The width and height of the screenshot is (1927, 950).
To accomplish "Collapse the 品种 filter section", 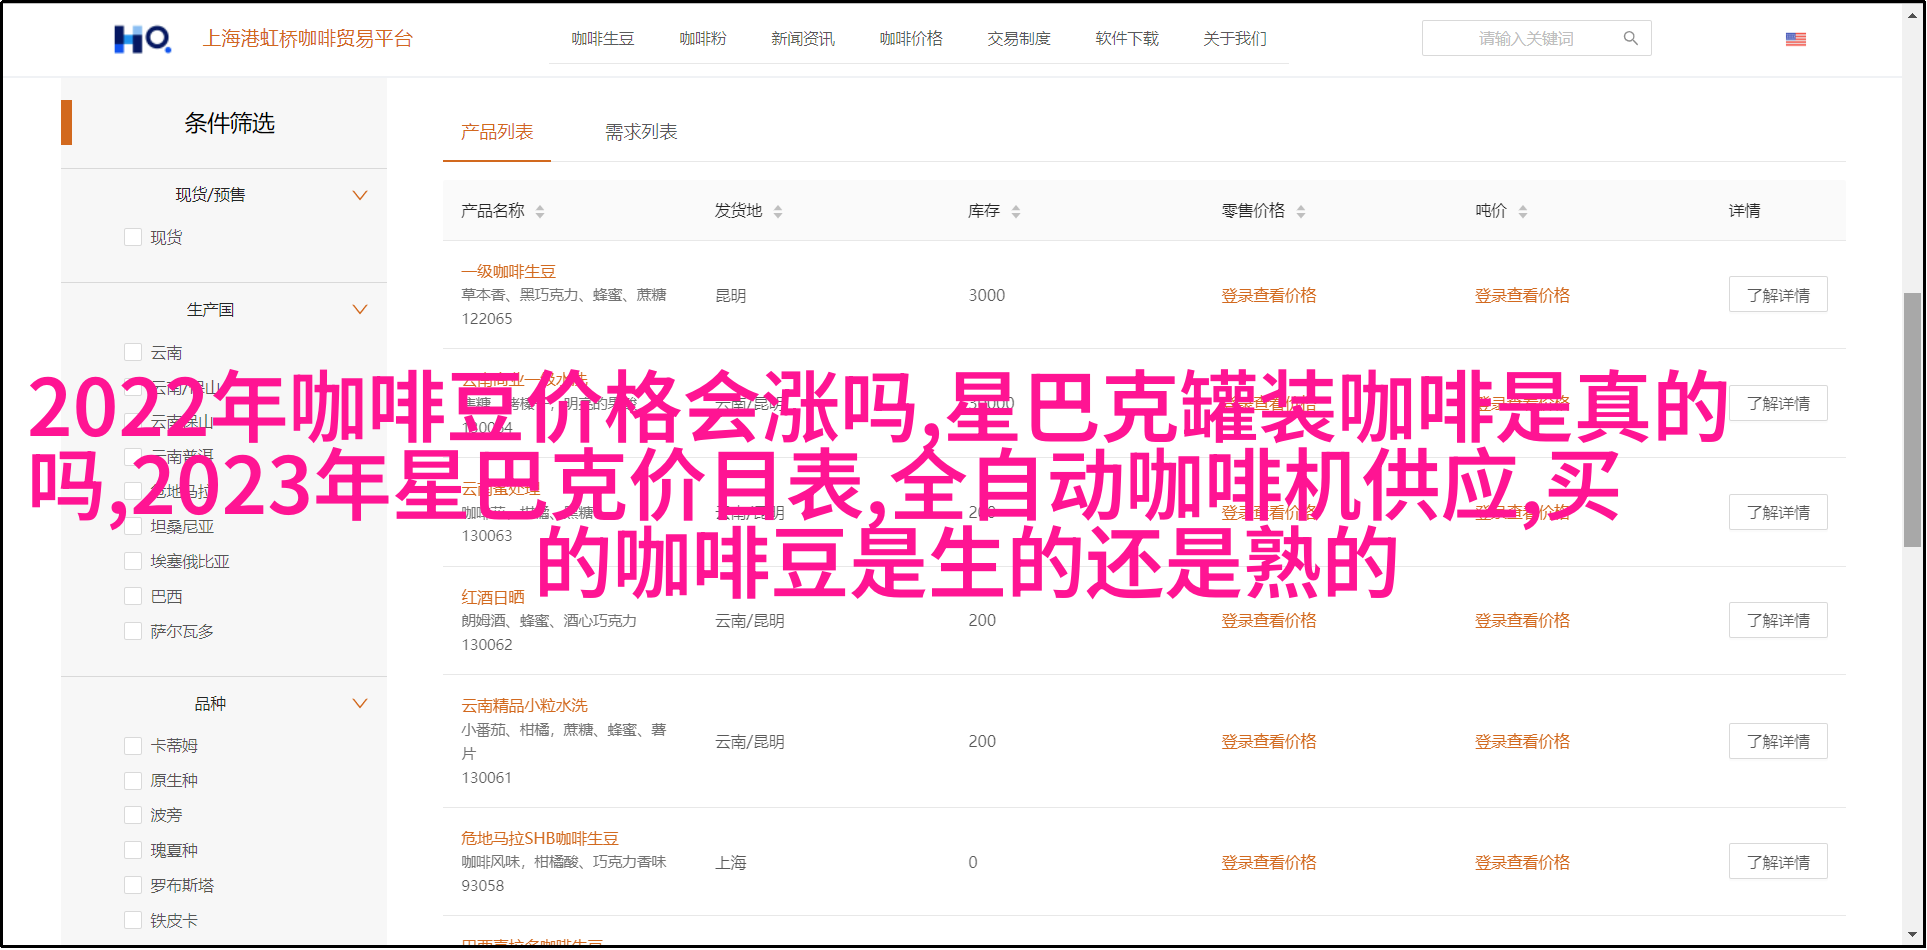I will [360, 703].
